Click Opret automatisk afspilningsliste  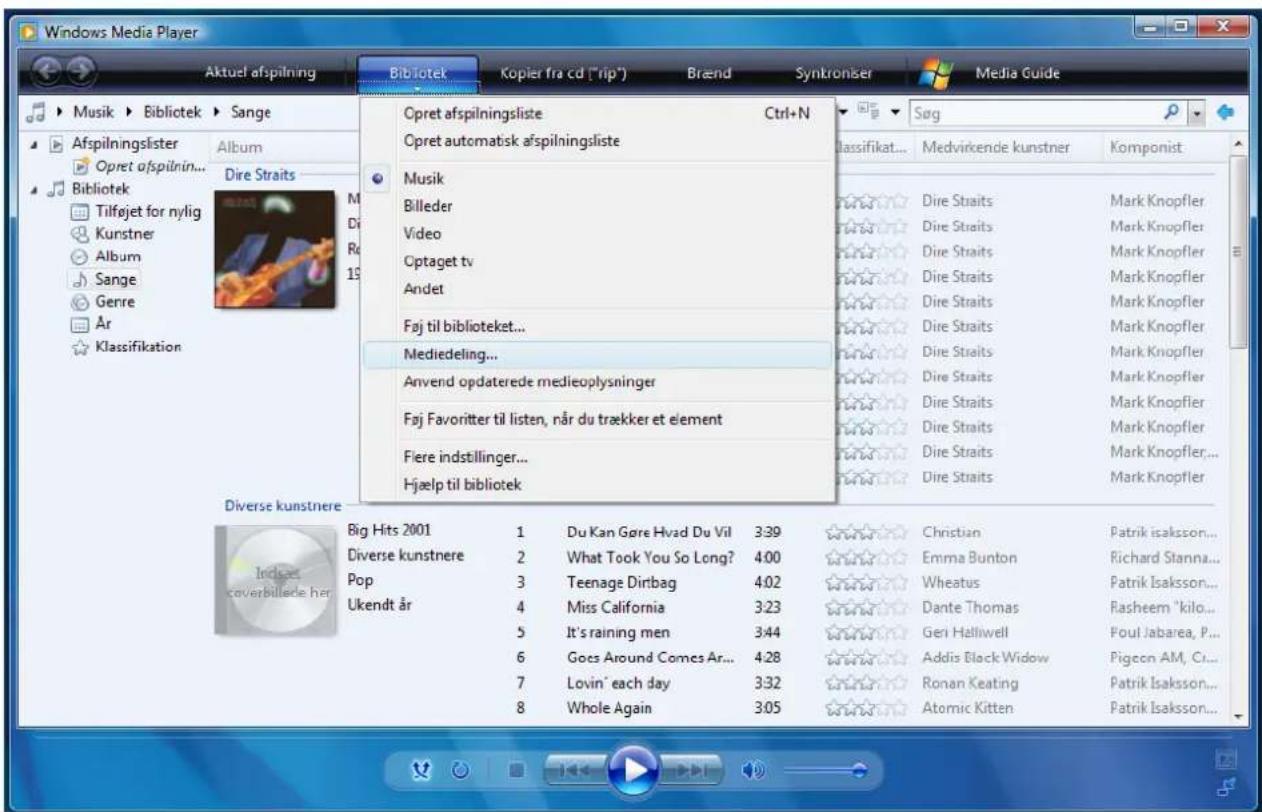598,140
